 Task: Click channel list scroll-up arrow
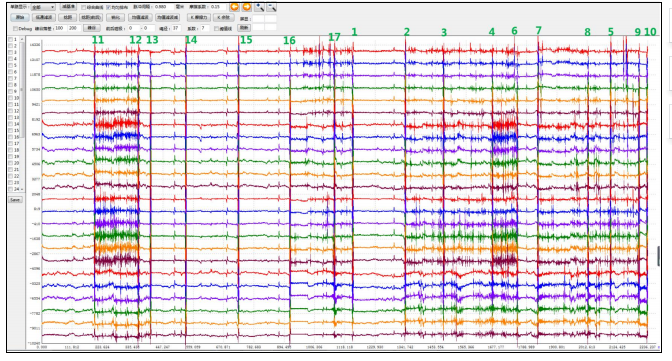click(x=22, y=39)
